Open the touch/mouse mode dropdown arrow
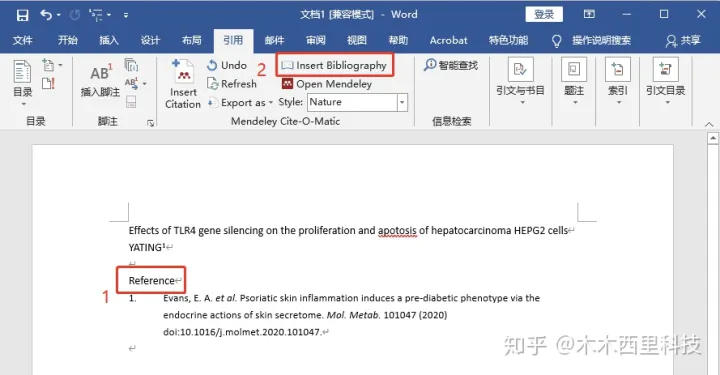Screen dimensions: 720x375 click(109, 16)
